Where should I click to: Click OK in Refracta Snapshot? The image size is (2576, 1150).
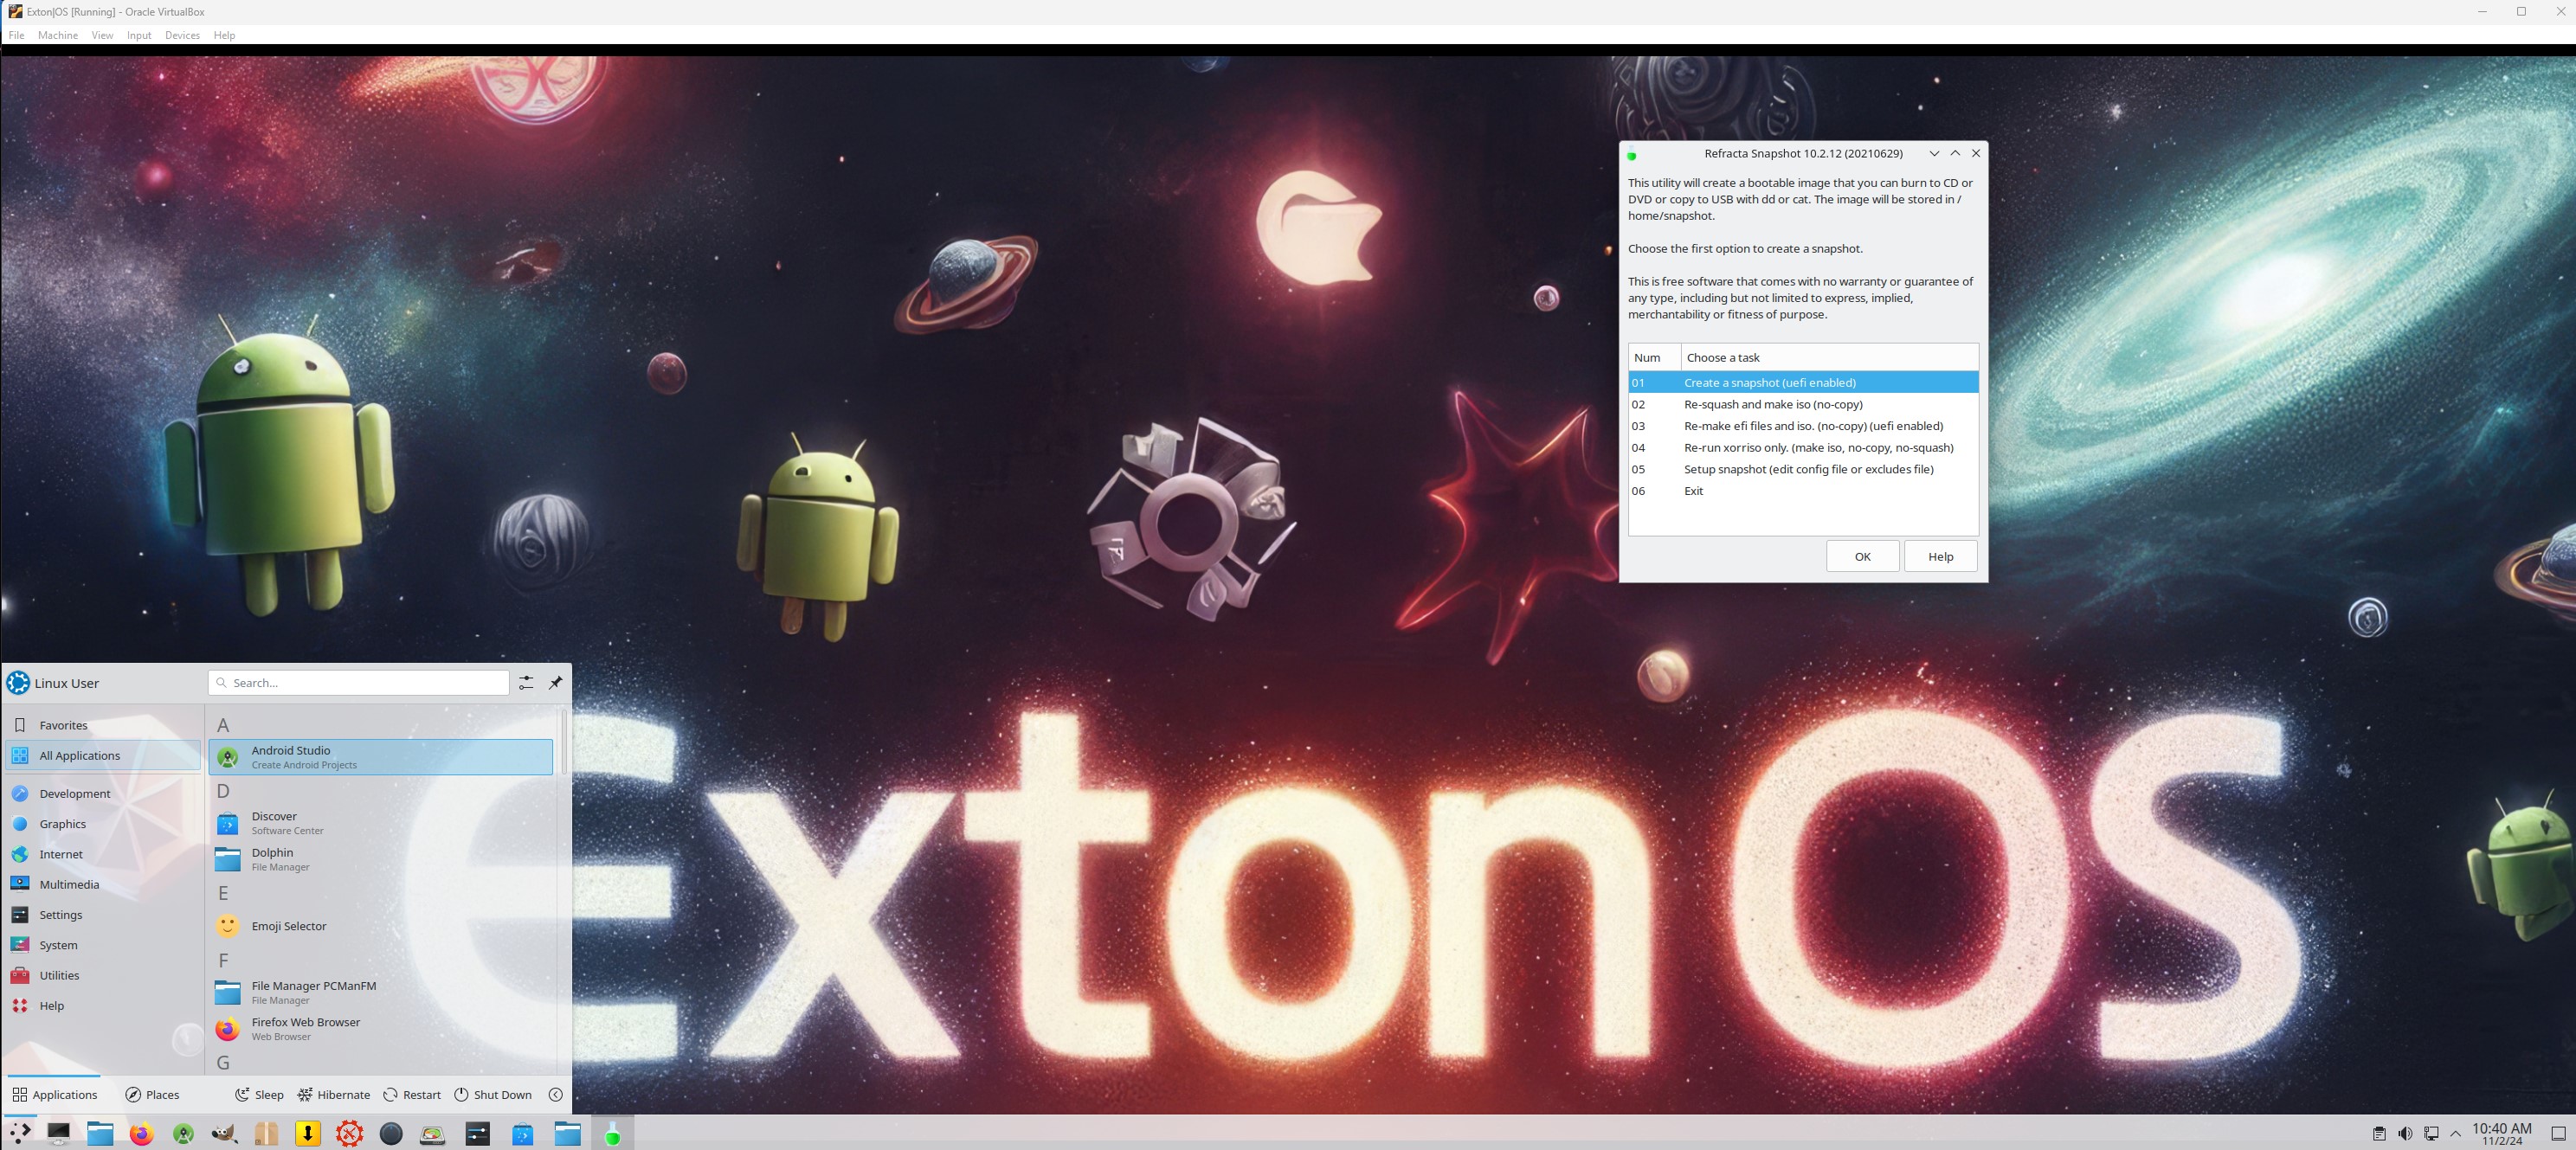point(1862,557)
